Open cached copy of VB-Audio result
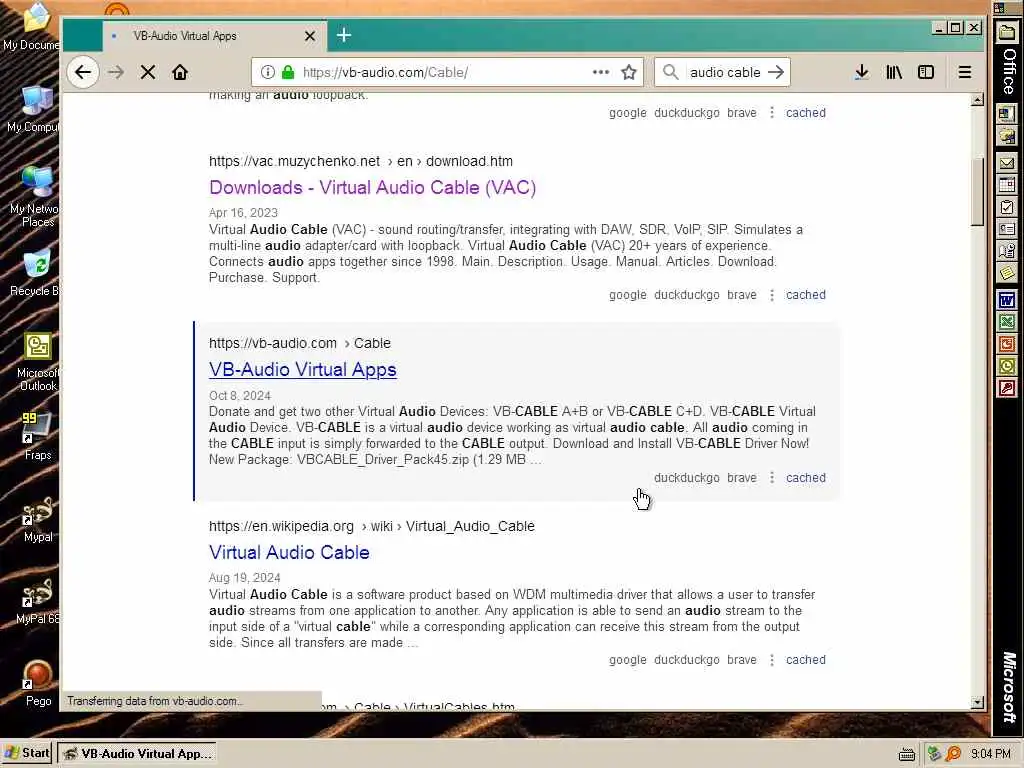The image size is (1024, 768). point(806,477)
